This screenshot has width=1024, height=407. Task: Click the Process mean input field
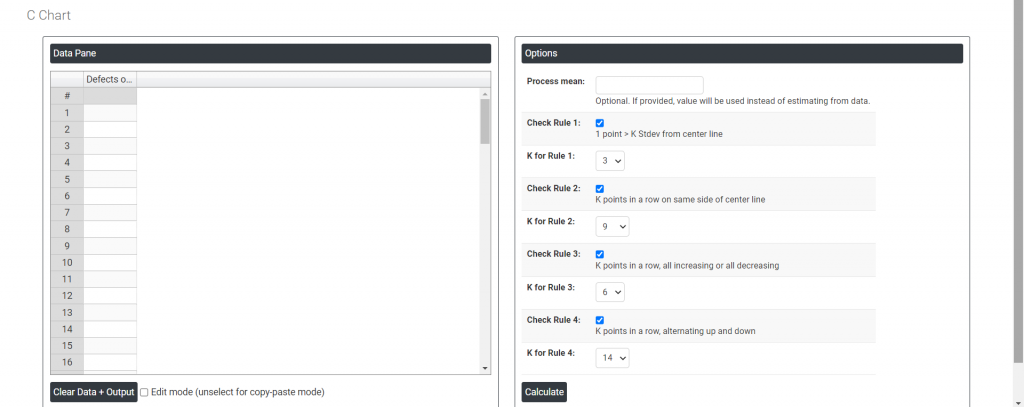click(649, 85)
